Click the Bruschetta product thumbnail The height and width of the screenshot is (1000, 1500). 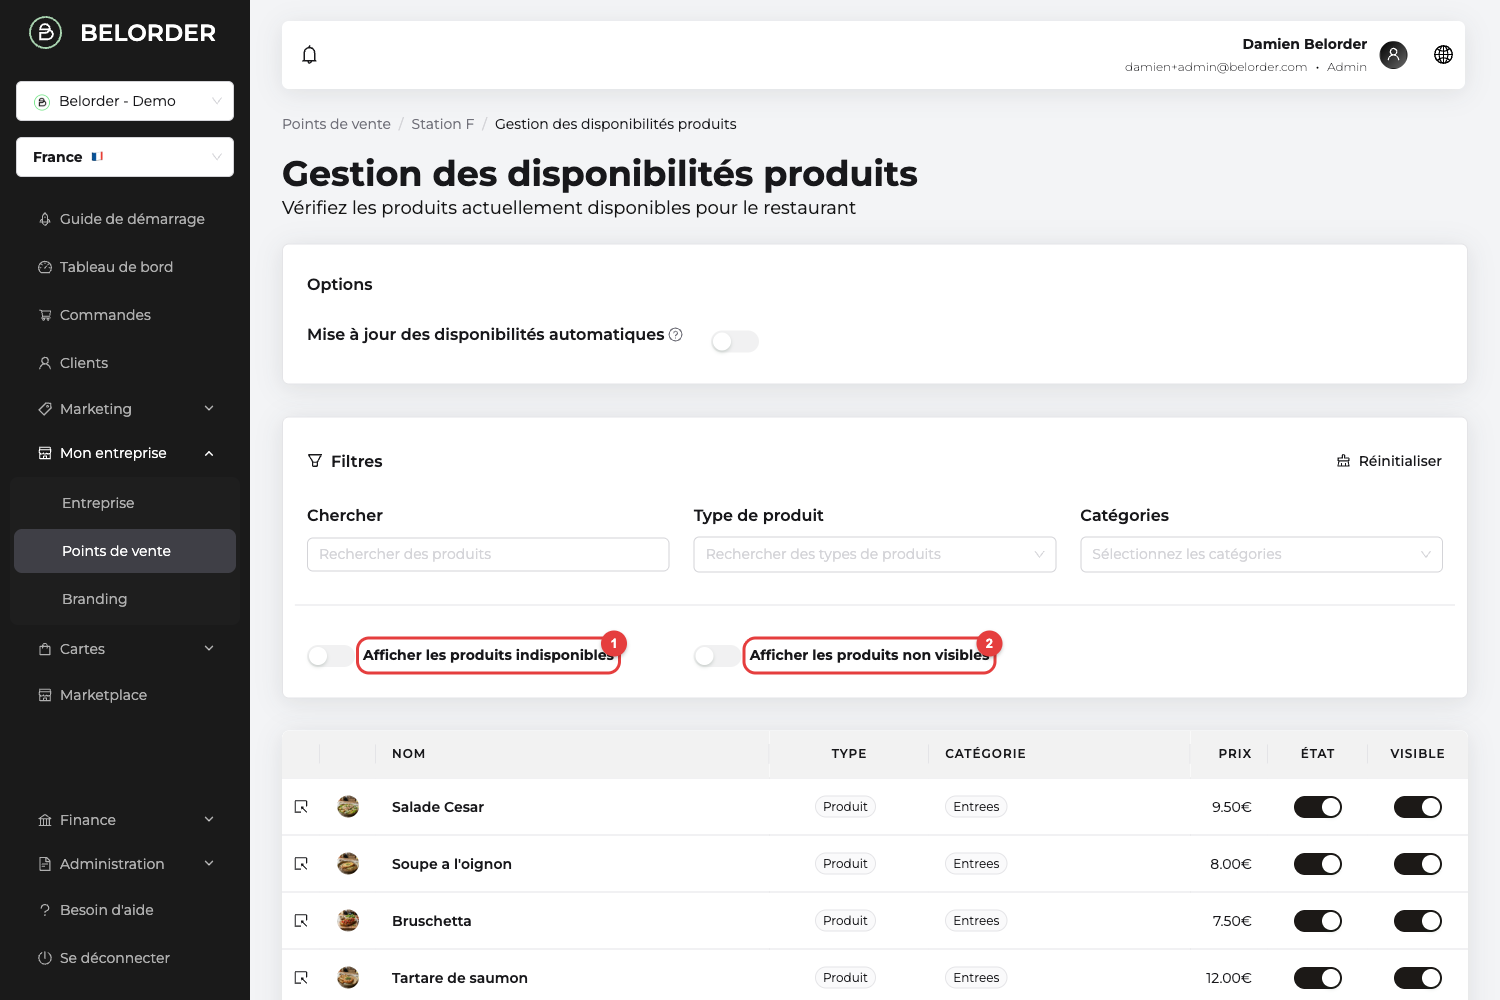click(x=348, y=921)
